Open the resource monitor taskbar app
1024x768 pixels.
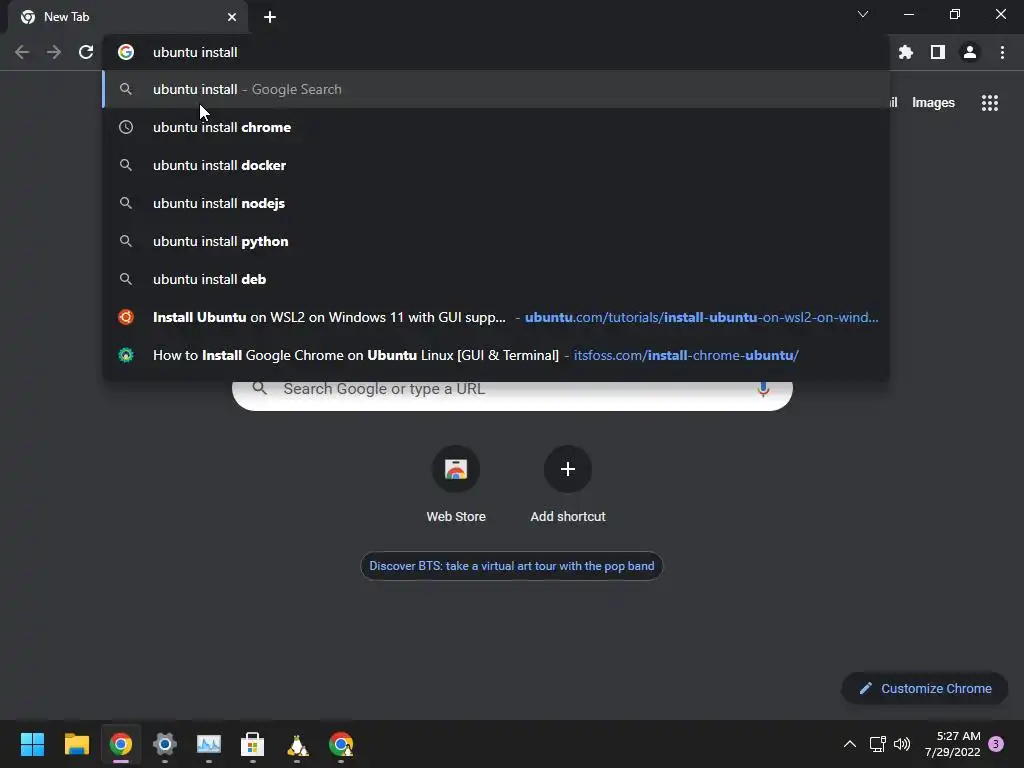209,744
